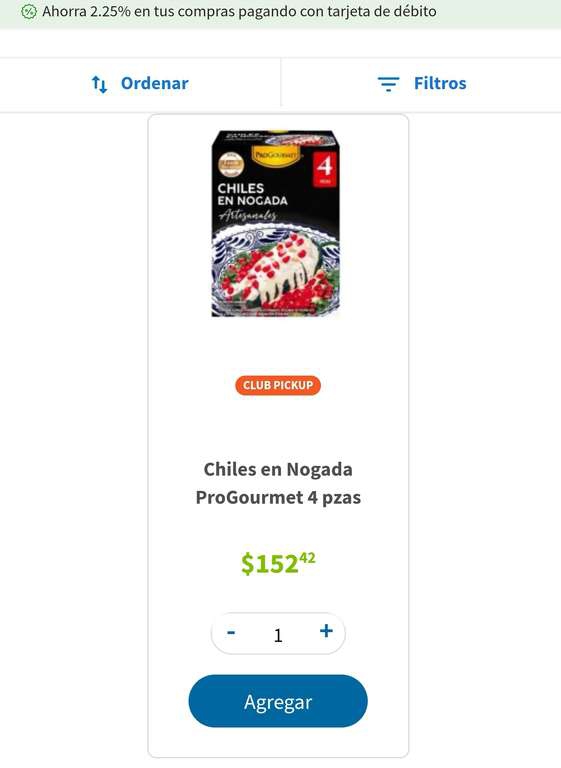Viewport: 561px width, 768px height.
Task: Click the gold seal on package image
Action: tap(231, 165)
